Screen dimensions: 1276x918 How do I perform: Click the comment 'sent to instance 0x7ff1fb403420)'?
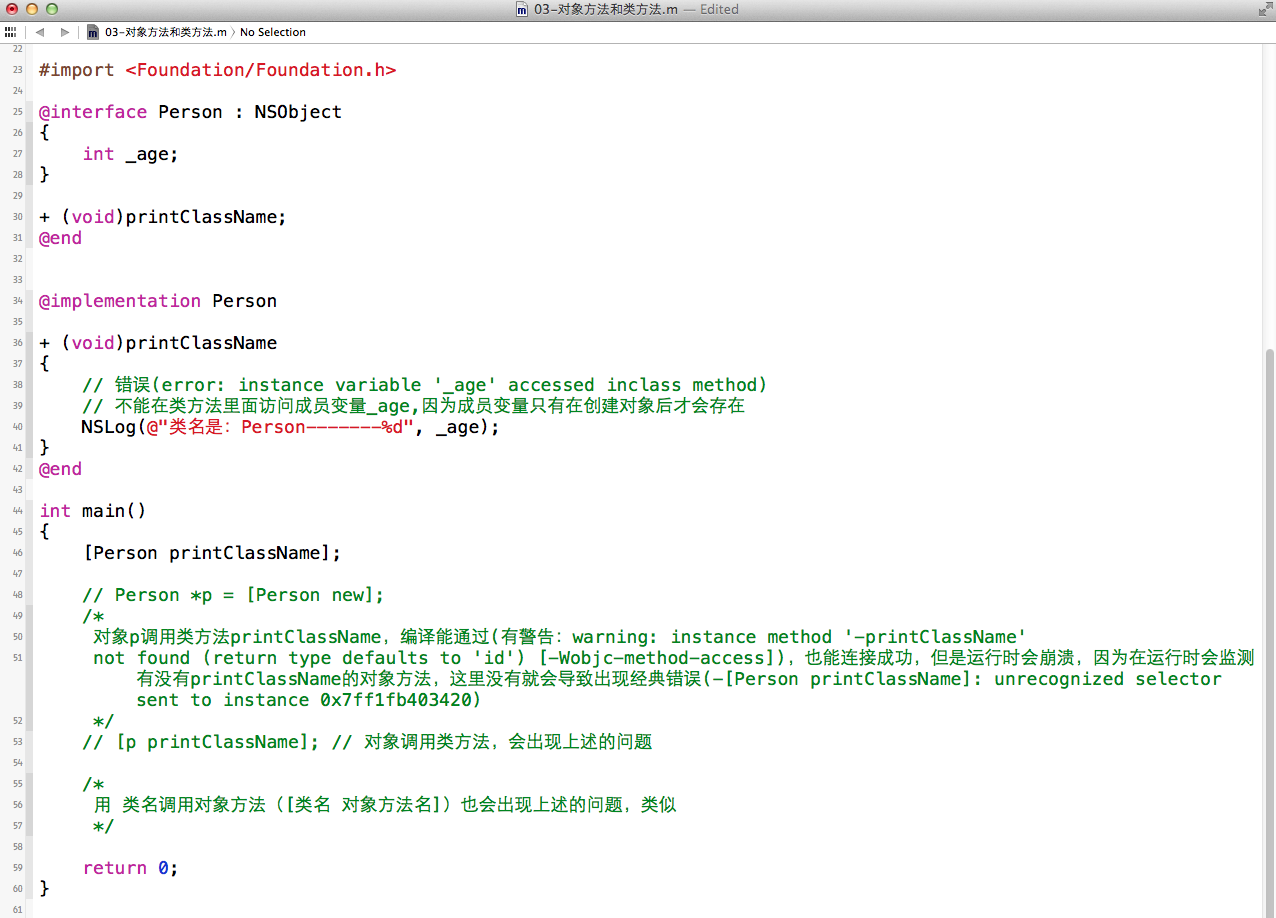pos(309,700)
